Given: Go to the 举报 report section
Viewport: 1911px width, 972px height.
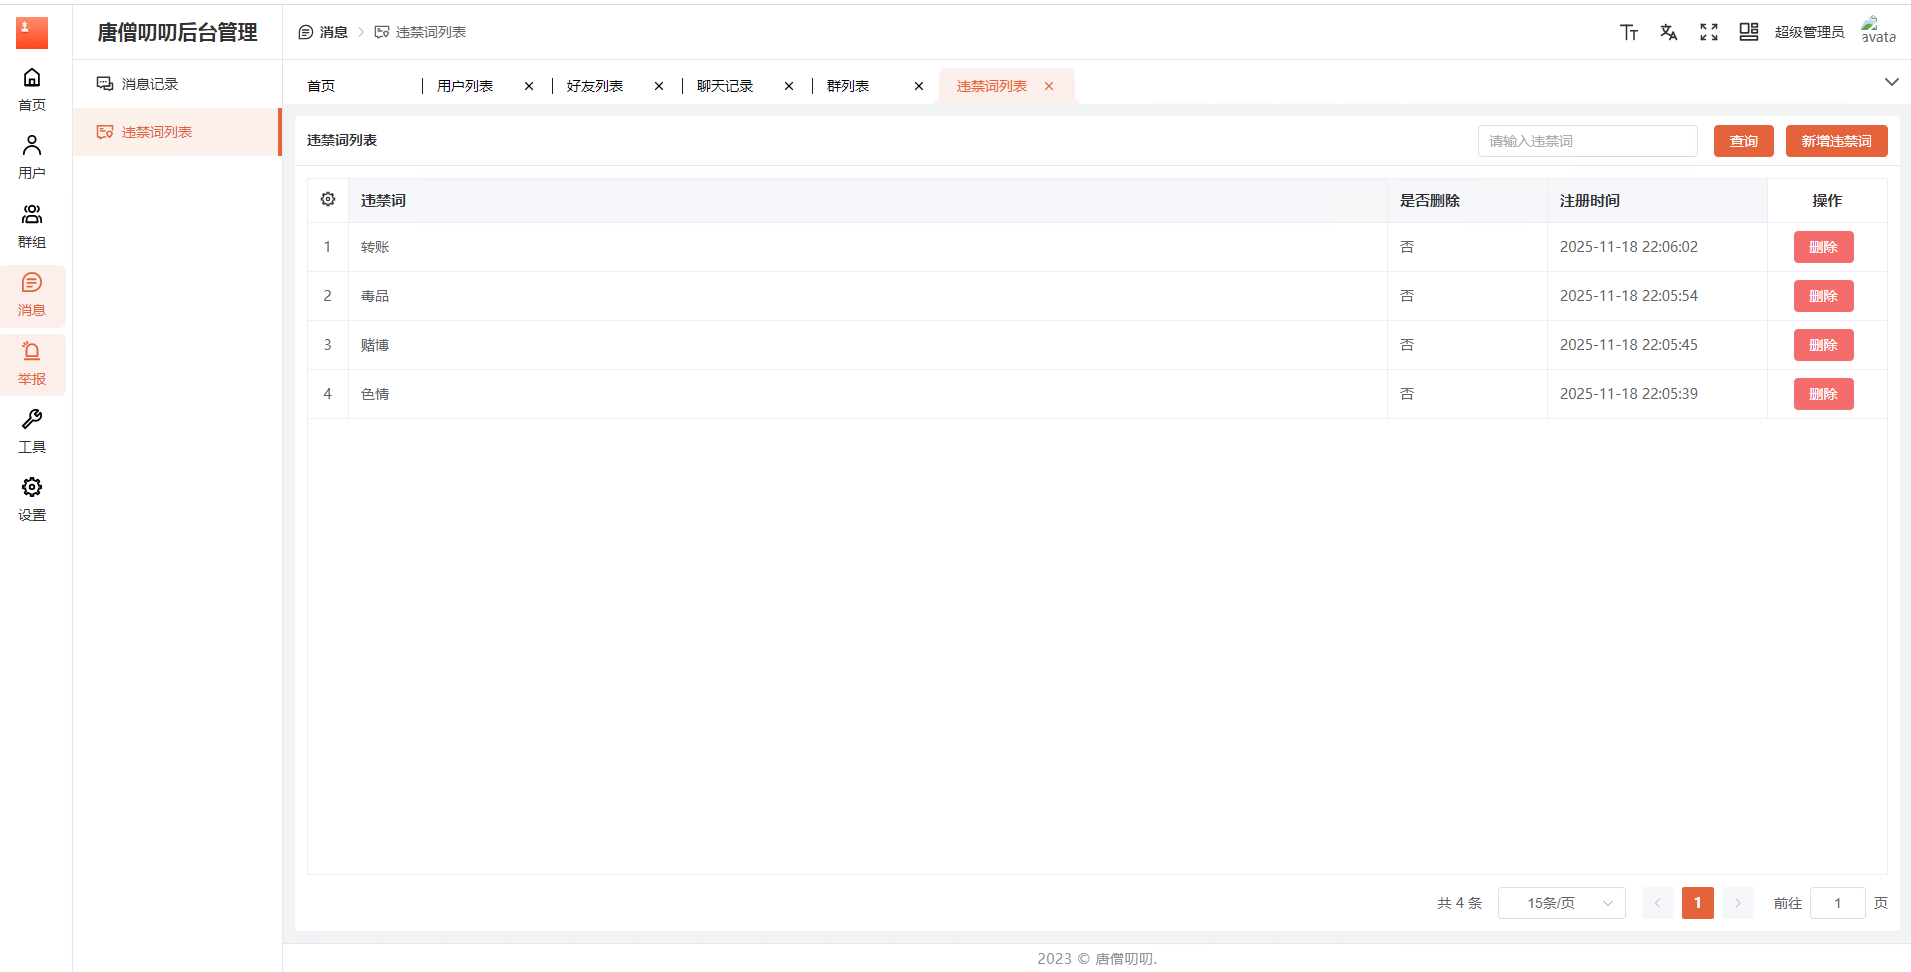Looking at the screenshot, I should tap(32, 363).
